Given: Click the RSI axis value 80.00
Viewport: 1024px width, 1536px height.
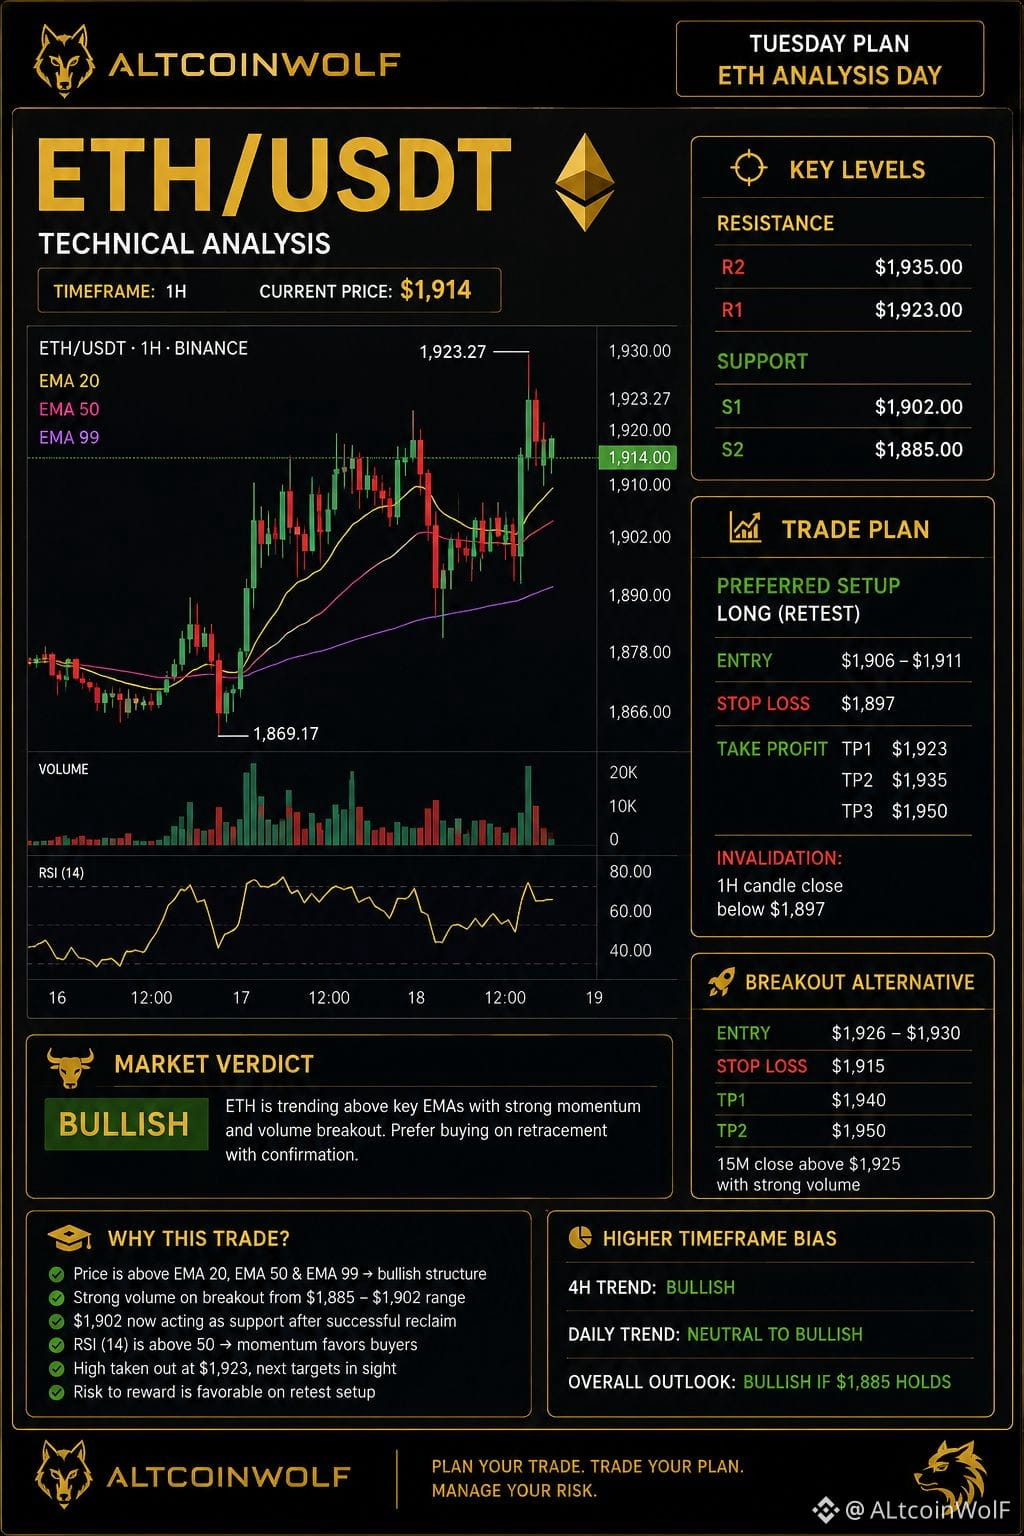Looking at the screenshot, I should [630, 872].
